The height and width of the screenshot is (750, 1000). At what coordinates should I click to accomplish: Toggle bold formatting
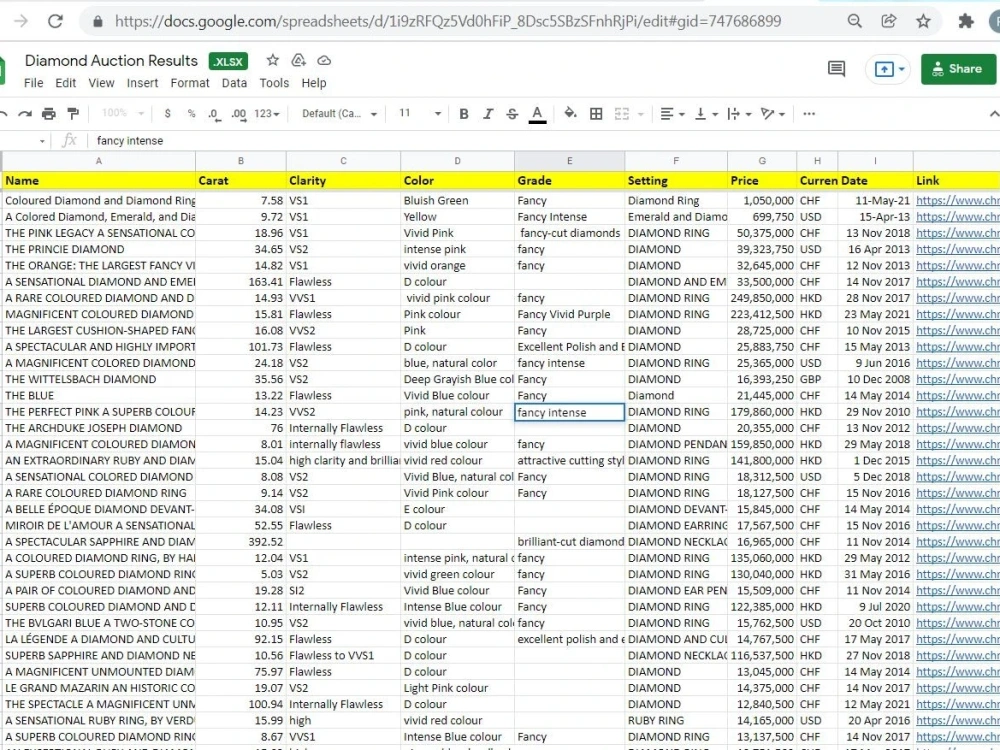[464, 114]
